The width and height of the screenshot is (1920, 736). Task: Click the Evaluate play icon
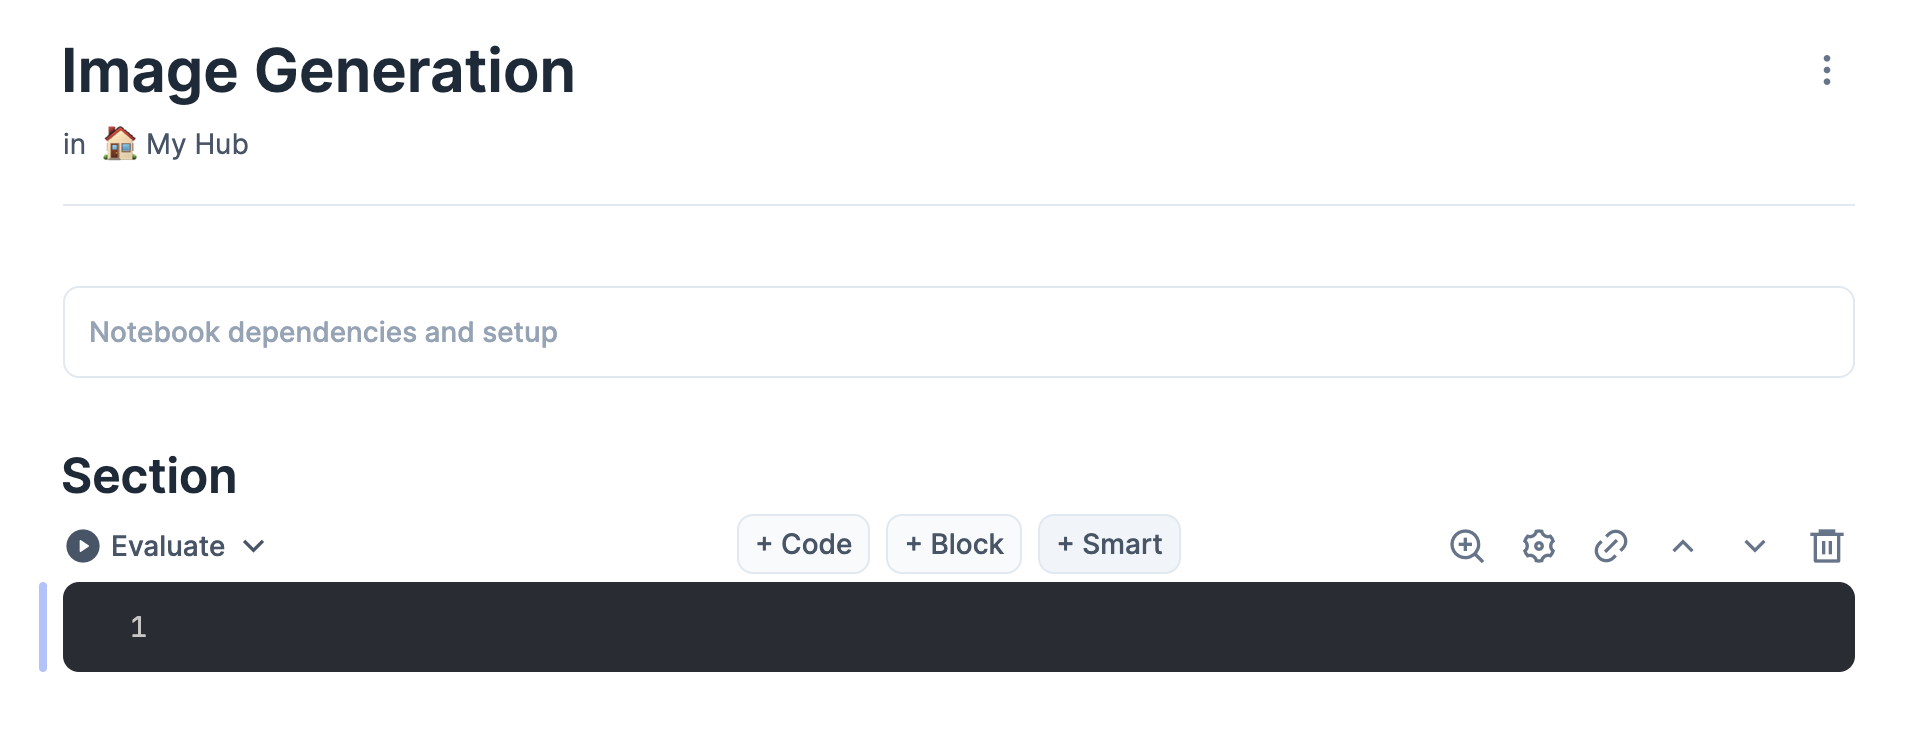tap(83, 546)
